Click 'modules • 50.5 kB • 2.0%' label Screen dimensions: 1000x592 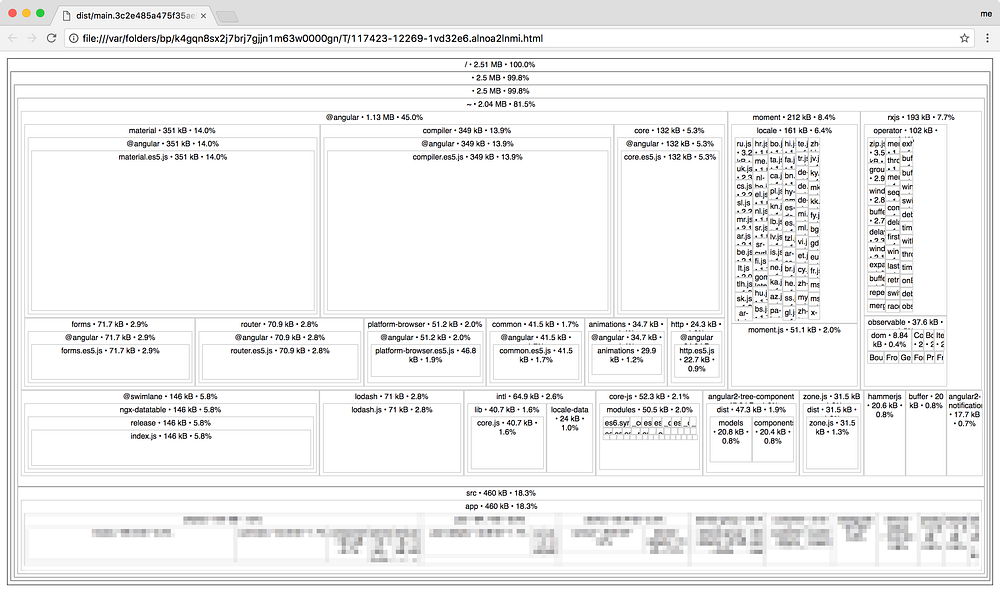pos(649,410)
